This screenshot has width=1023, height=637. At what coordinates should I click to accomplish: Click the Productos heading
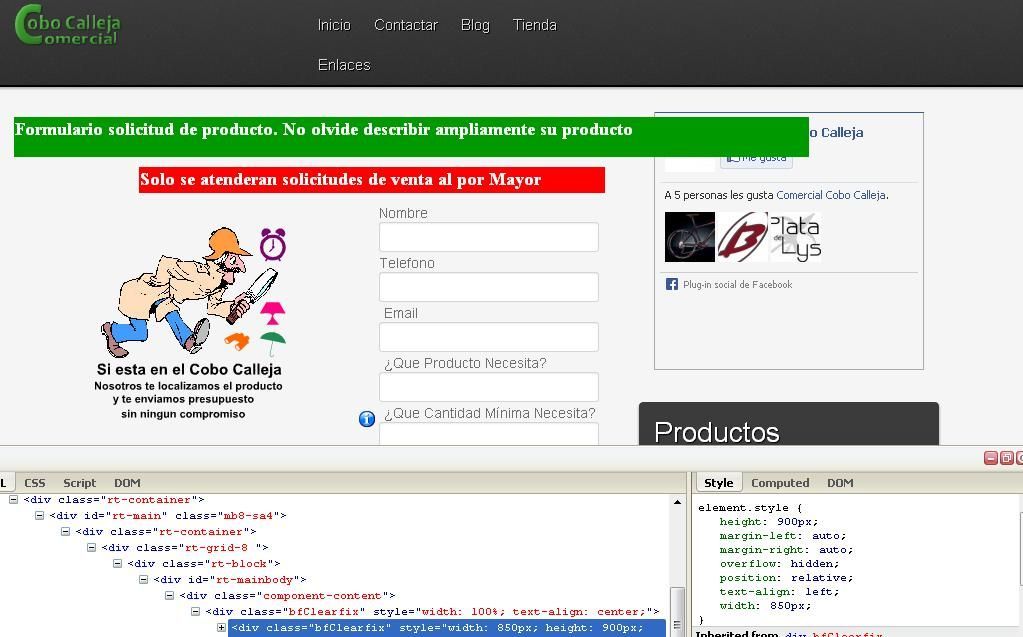tap(716, 432)
